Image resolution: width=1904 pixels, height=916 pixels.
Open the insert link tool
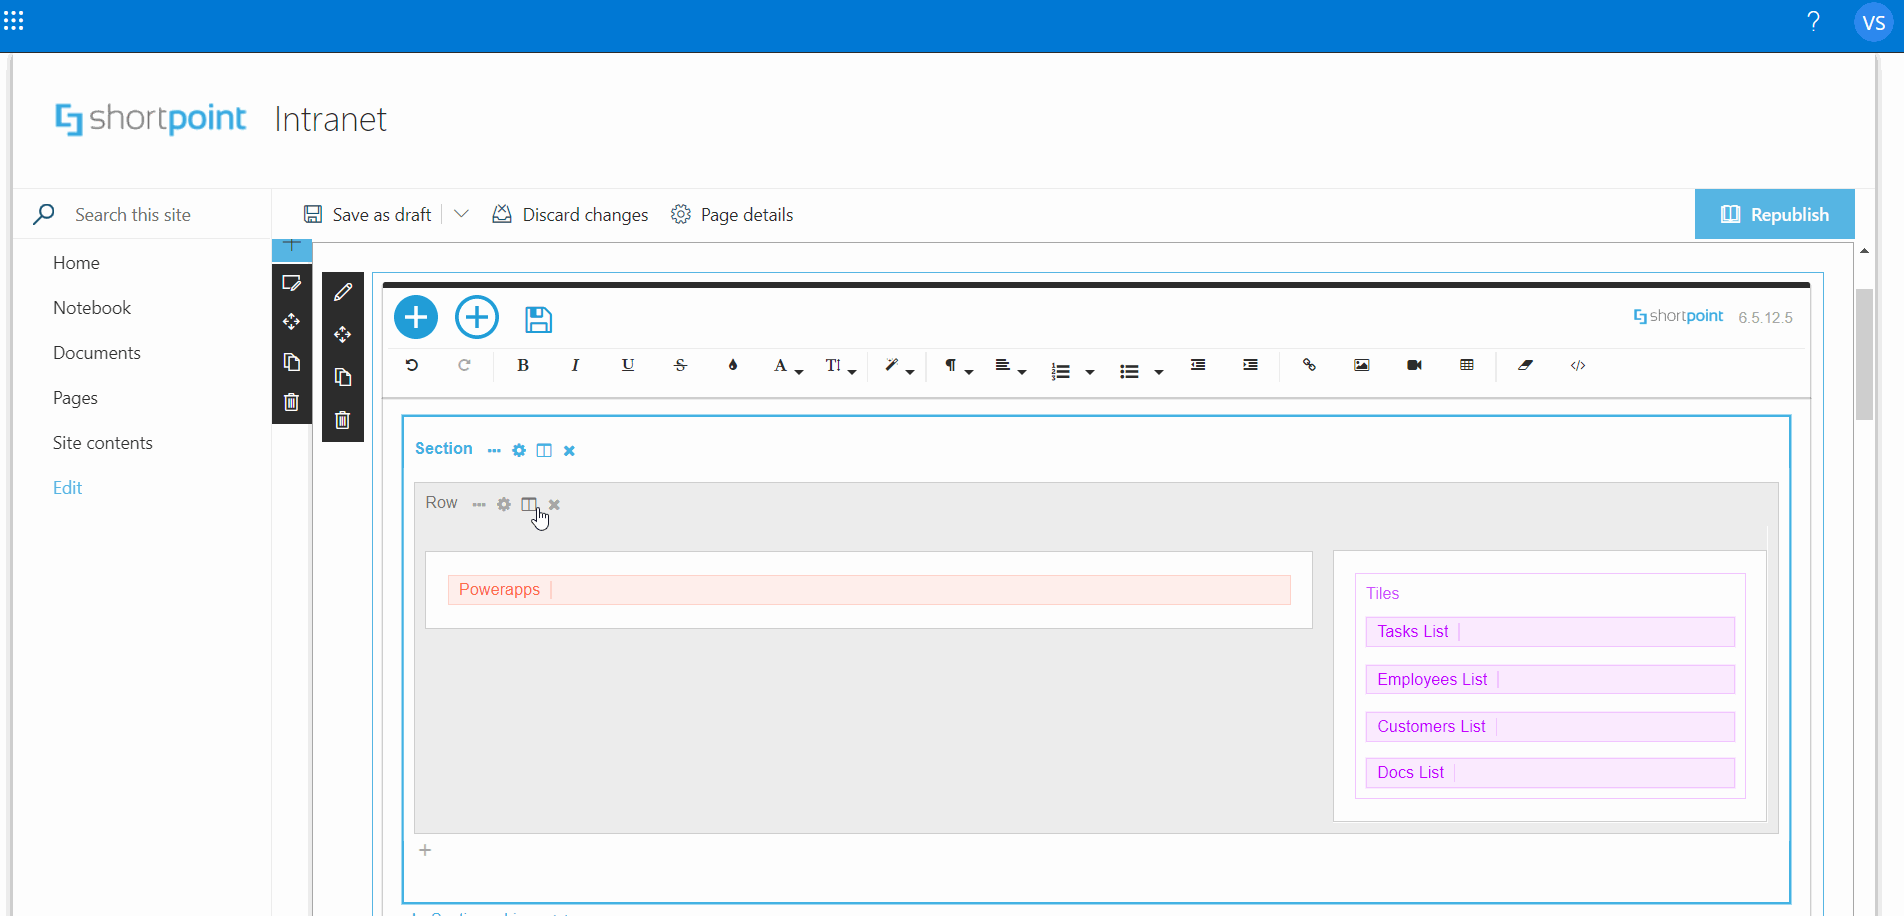point(1309,366)
